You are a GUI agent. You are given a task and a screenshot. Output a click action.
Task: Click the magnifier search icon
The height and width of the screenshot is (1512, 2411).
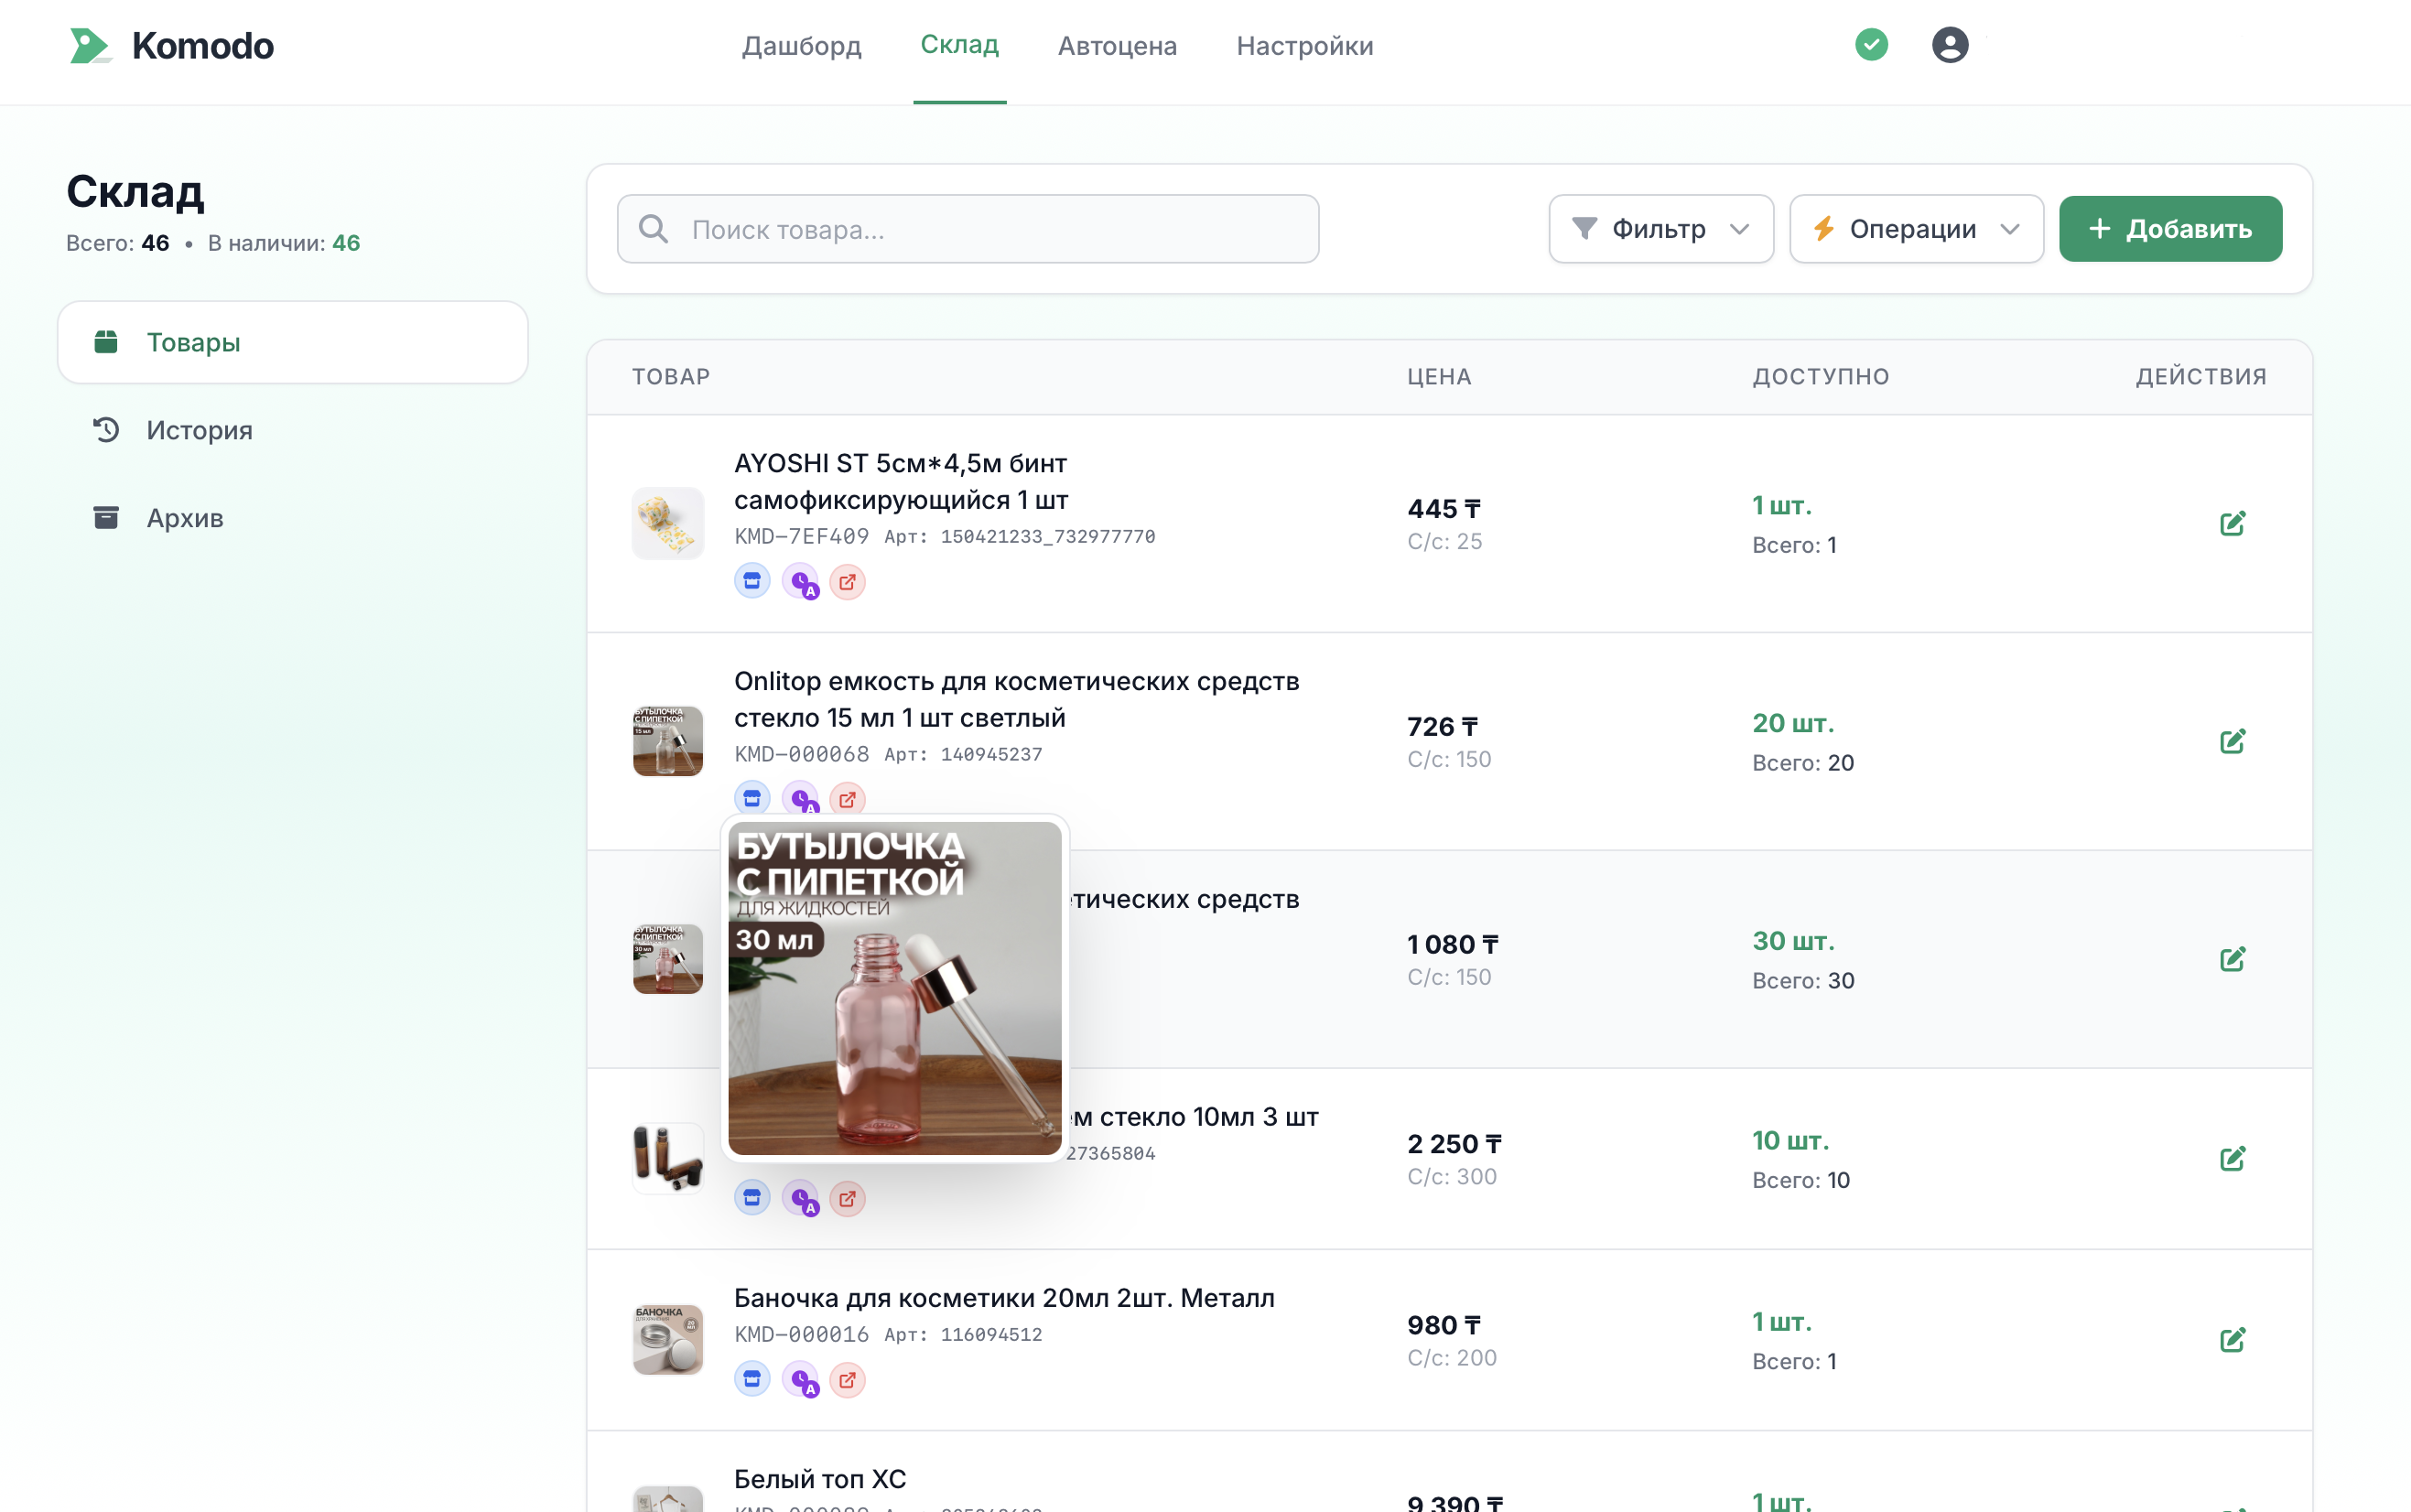[x=653, y=229]
